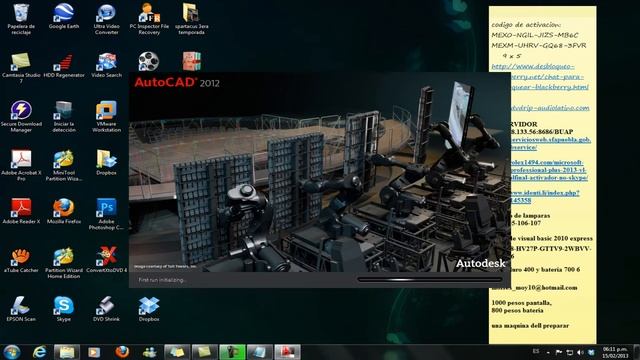Click the '1000 pesos pantalla' note line
The height and width of the screenshot is (360, 640).
pos(521,303)
